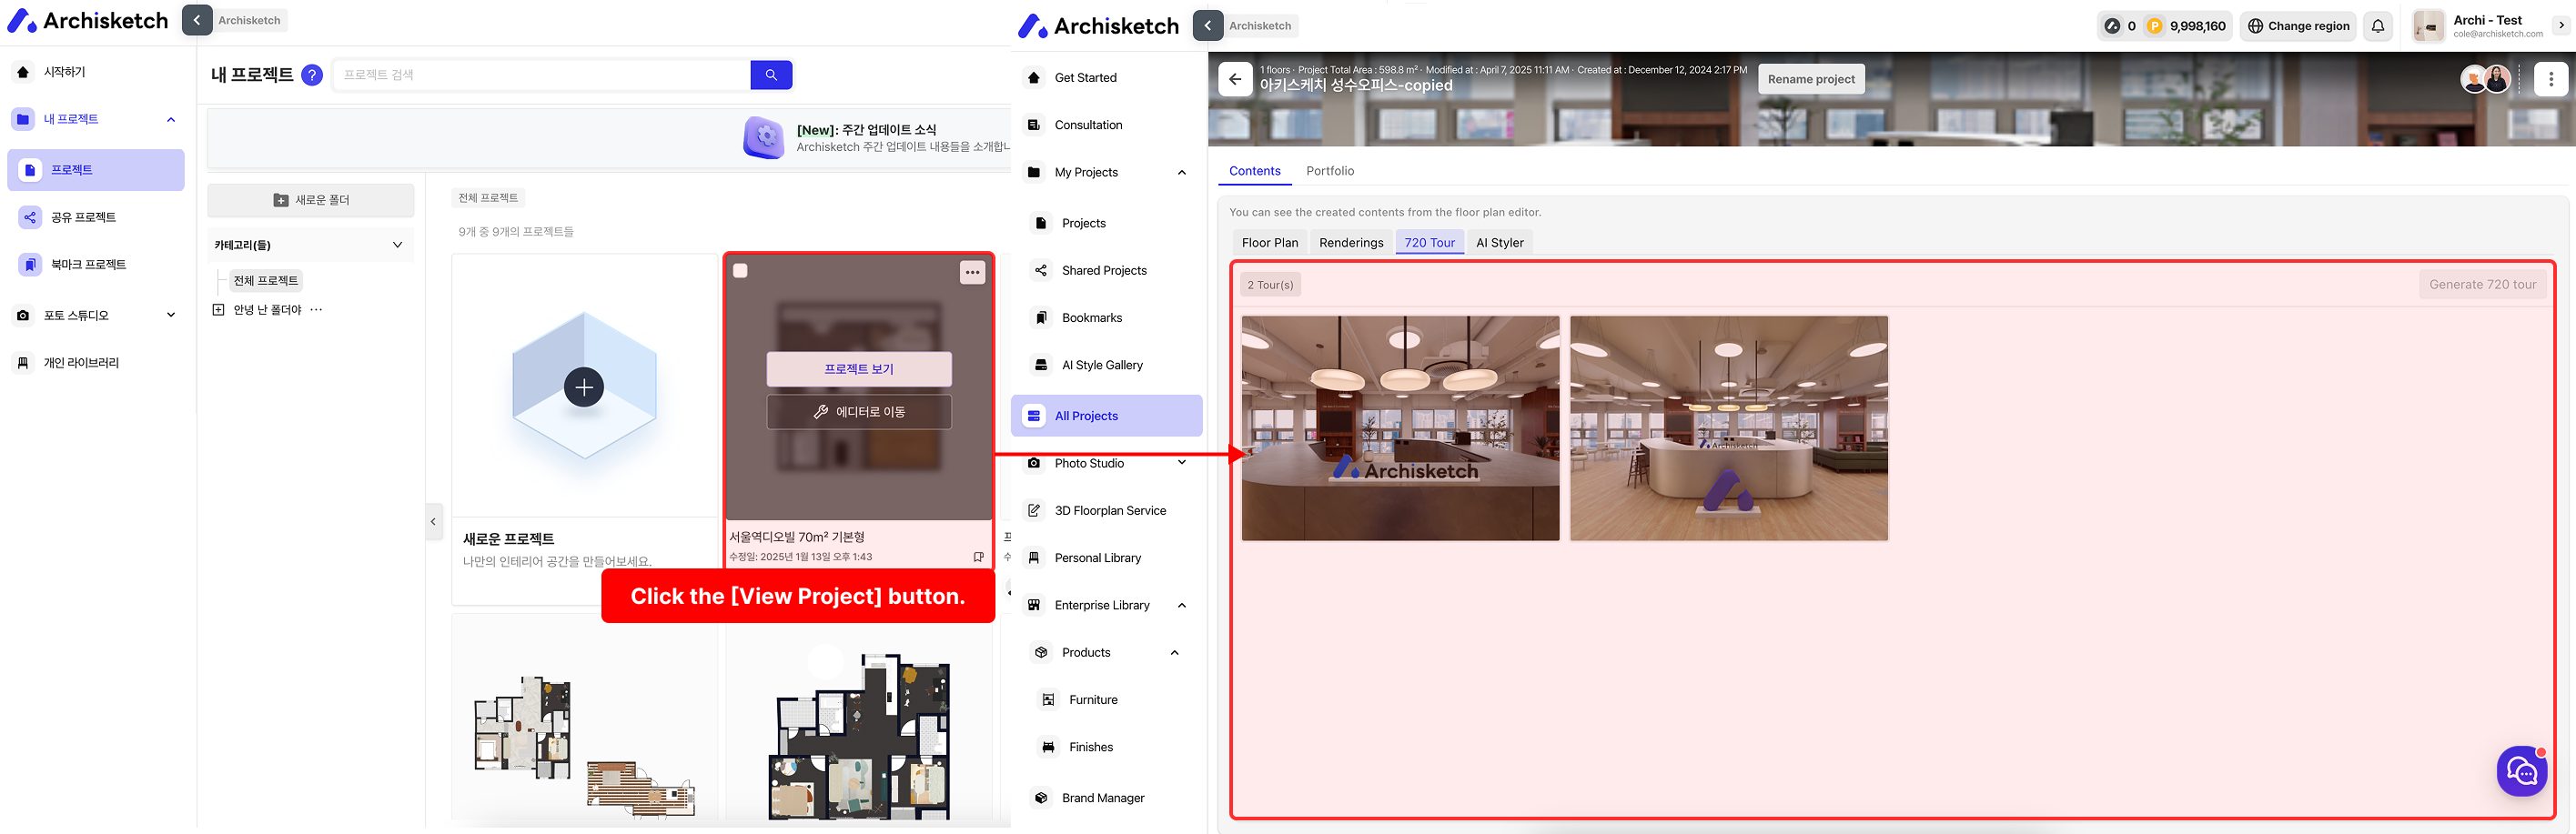Switch to Portfolio tab
This screenshot has height=834, width=2576.
click(1330, 171)
